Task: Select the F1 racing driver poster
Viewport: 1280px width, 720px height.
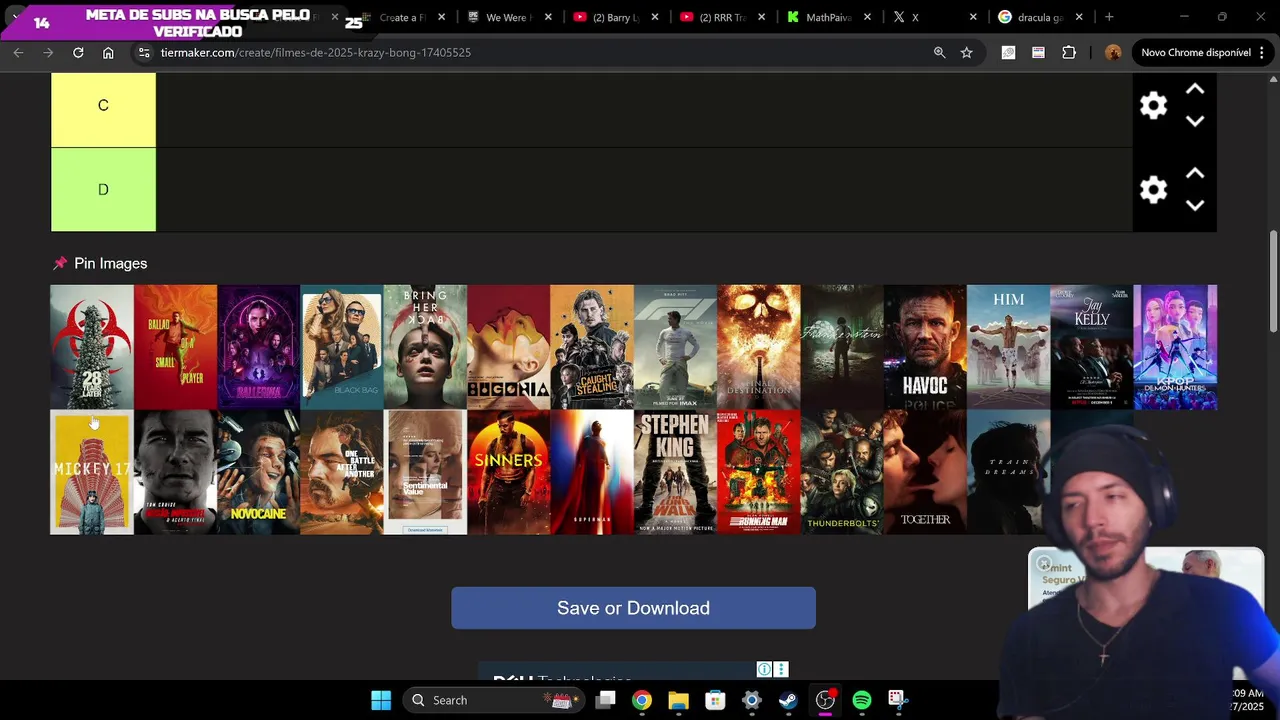Action: click(x=675, y=347)
